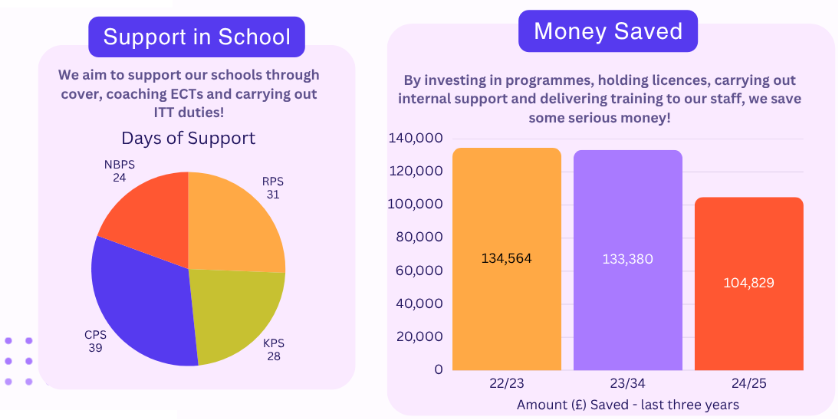Click the Support in School header
This screenshot has height=419, width=838.
197,38
